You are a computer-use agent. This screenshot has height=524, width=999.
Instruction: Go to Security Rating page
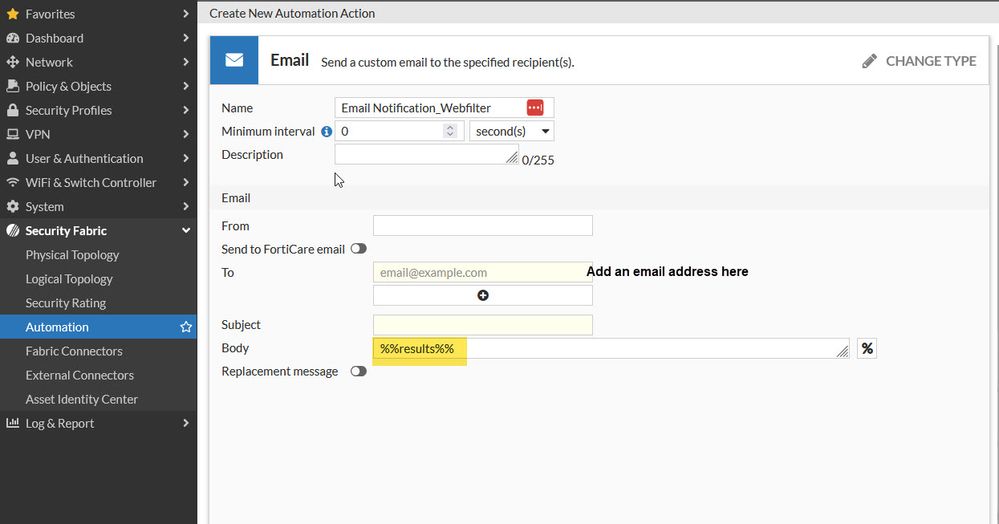pos(66,303)
